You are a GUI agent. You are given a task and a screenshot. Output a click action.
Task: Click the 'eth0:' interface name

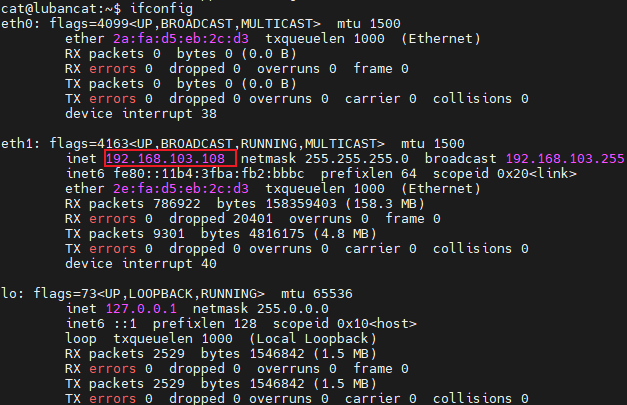point(21,24)
